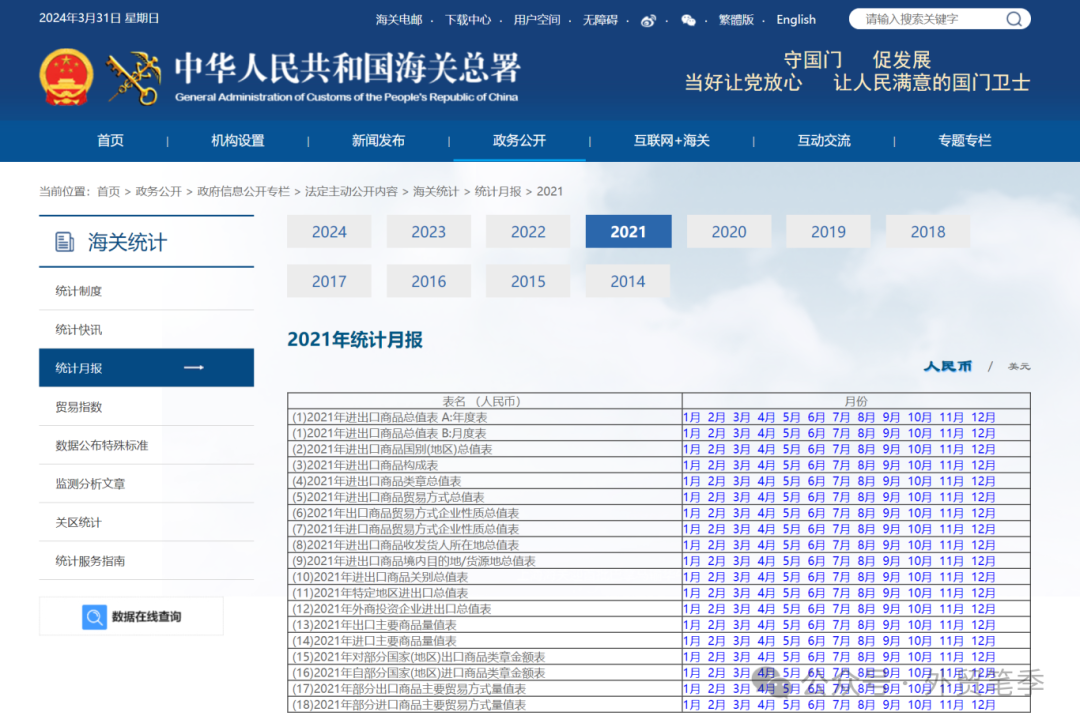Screen dimensions: 1080x727
Task: Open the Weibo icon link
Action: tap(648, 20)
